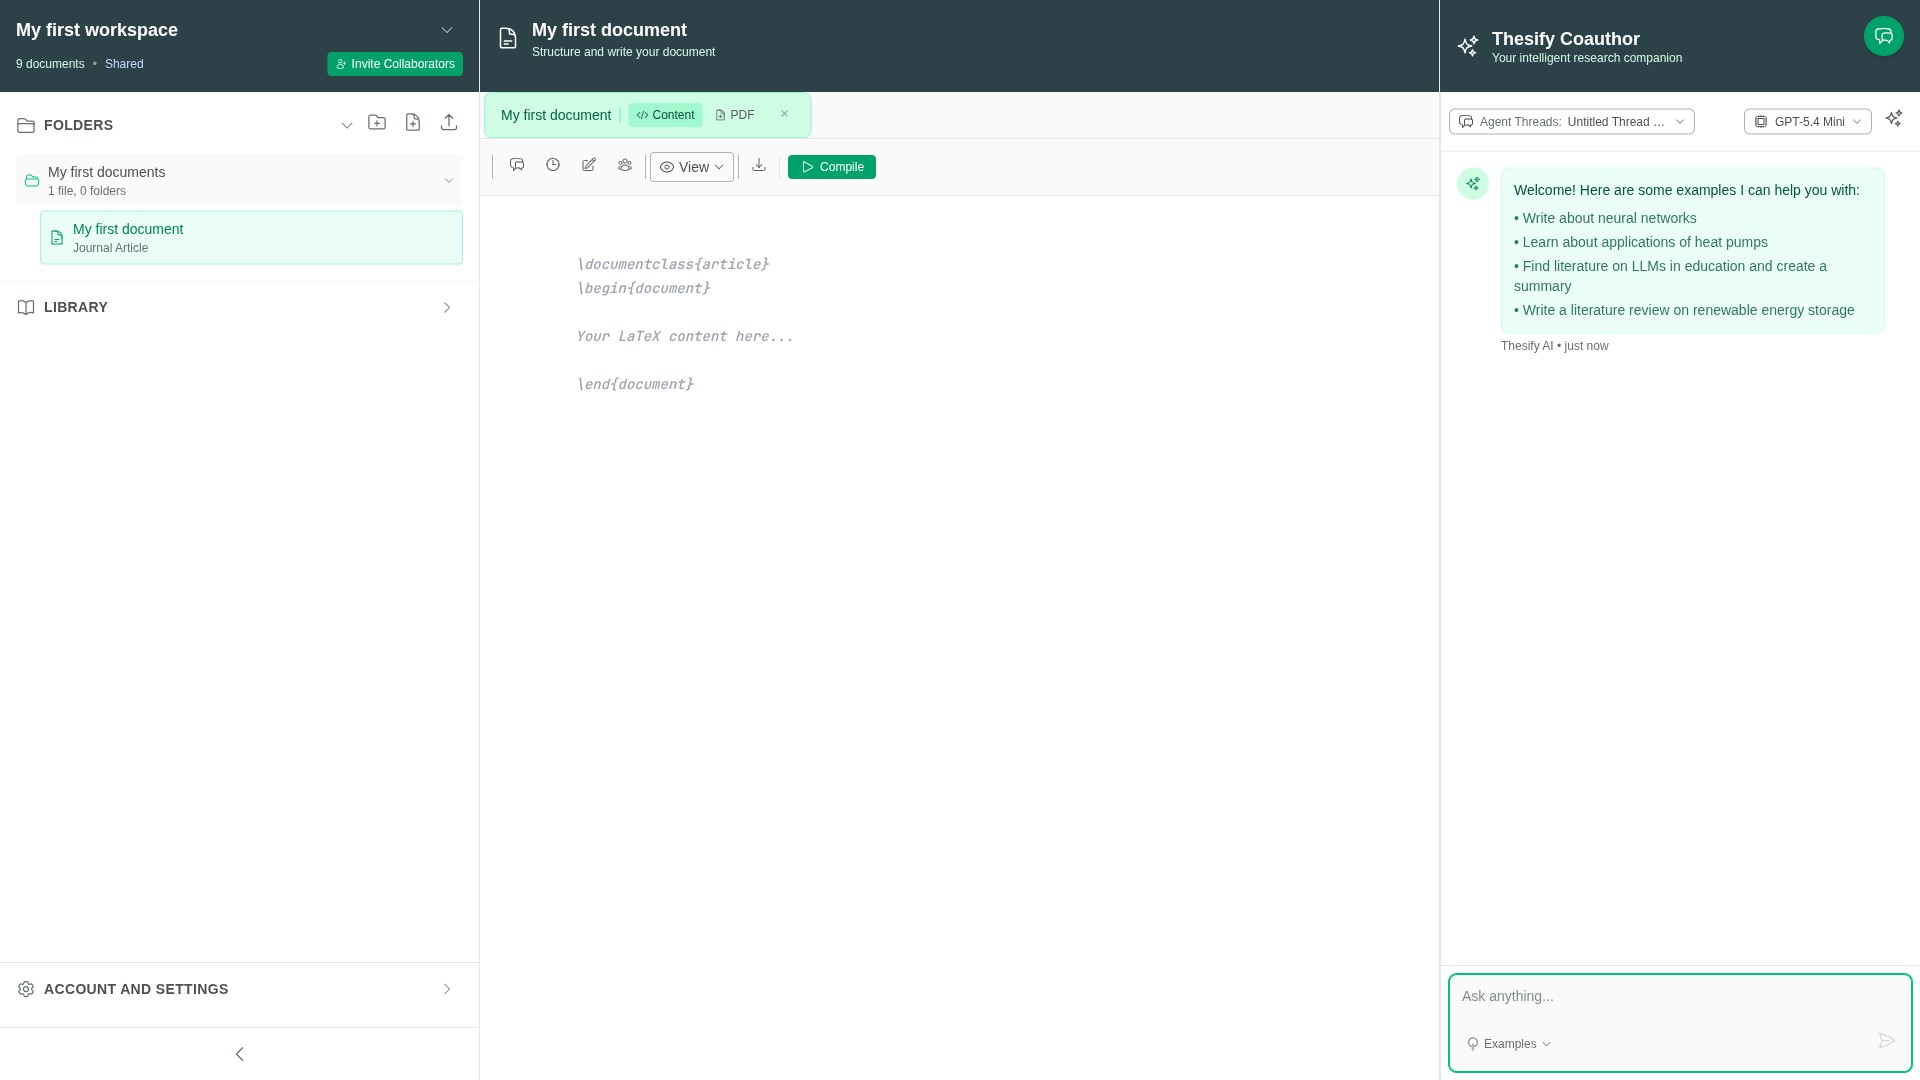Expand the Library section
Image resolution: width=1920 pixels, height=1080 pixels.
pos(447,307)
